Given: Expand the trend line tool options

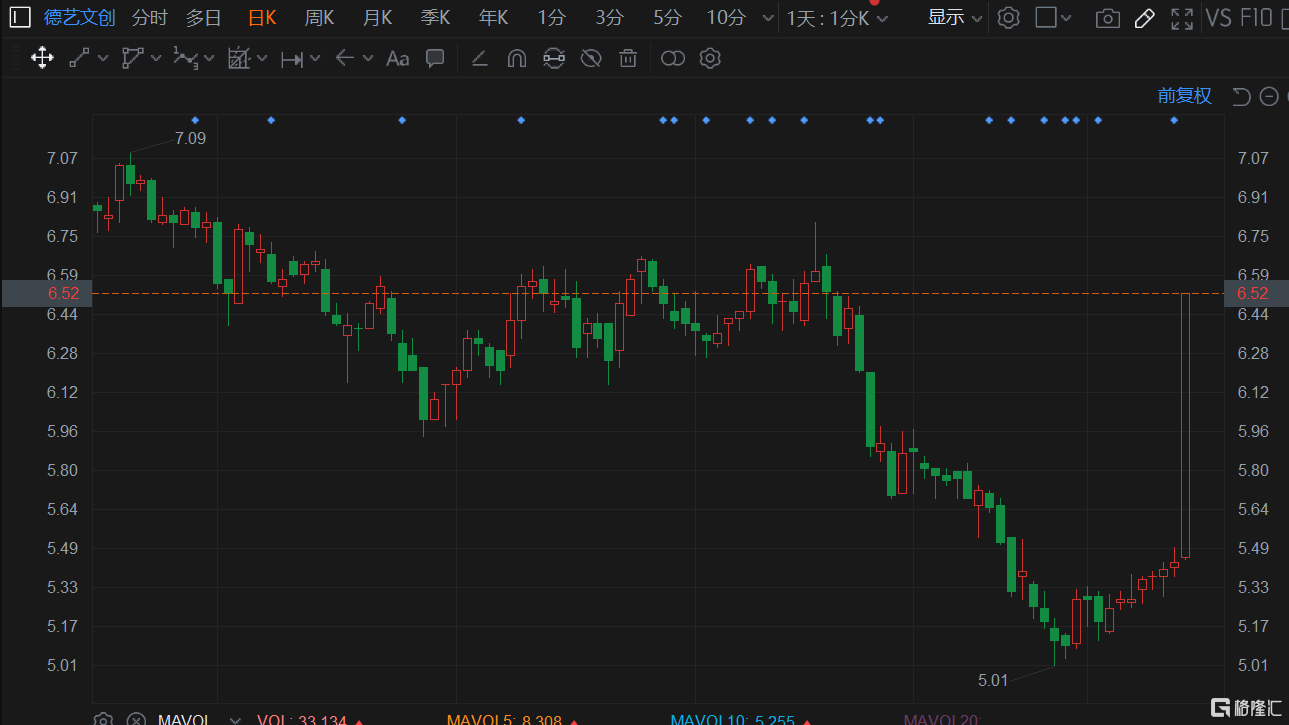Looking at the screenshot, I should tap(103, 58).
